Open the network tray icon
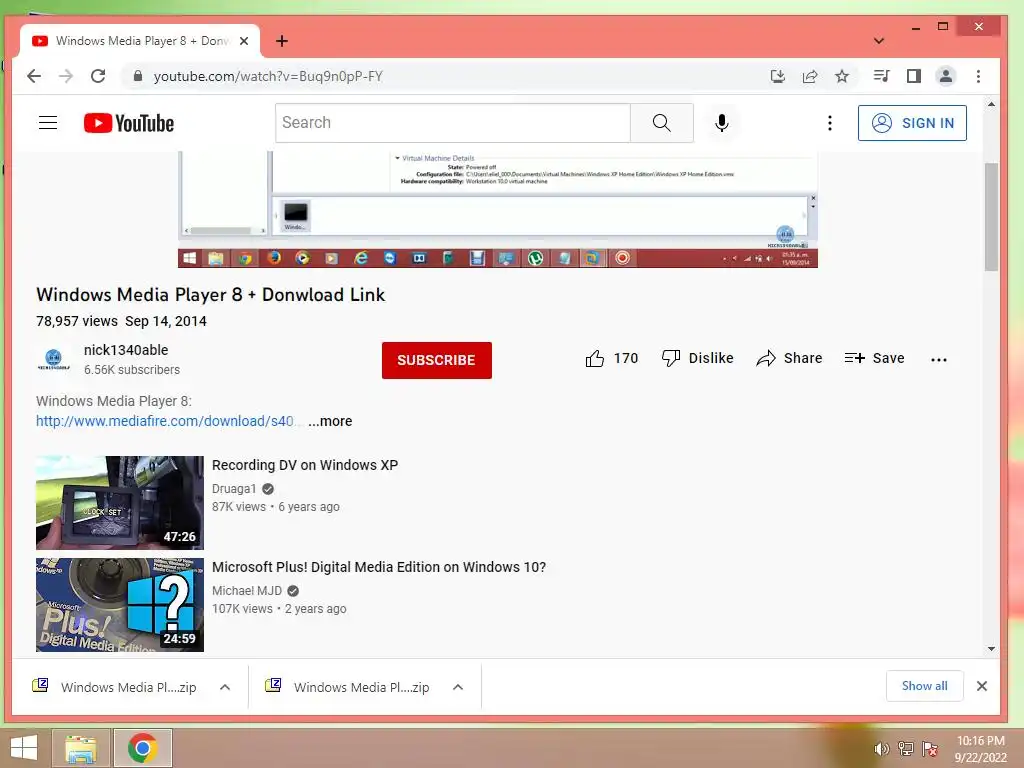 [x=905, y=749]
